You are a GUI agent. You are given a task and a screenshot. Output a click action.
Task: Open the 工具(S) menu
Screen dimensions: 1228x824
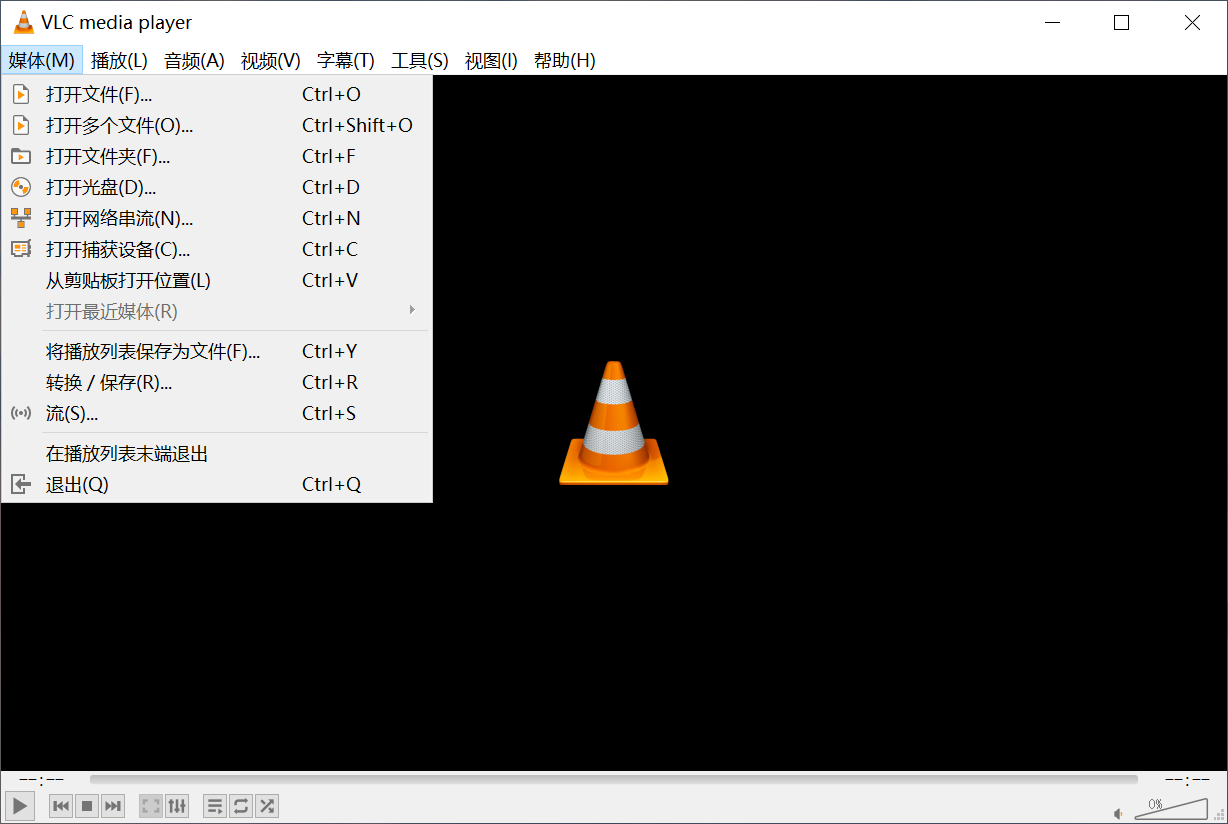[x=419, y=60]
